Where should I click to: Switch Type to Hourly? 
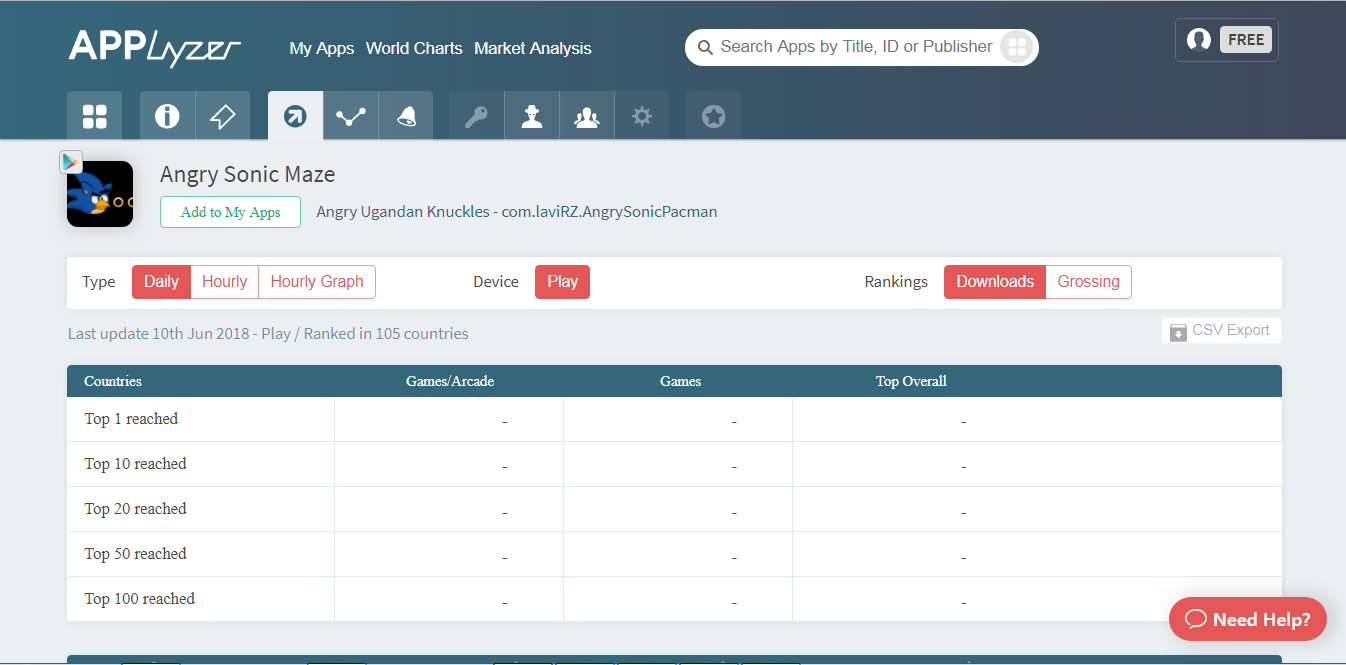224,282
